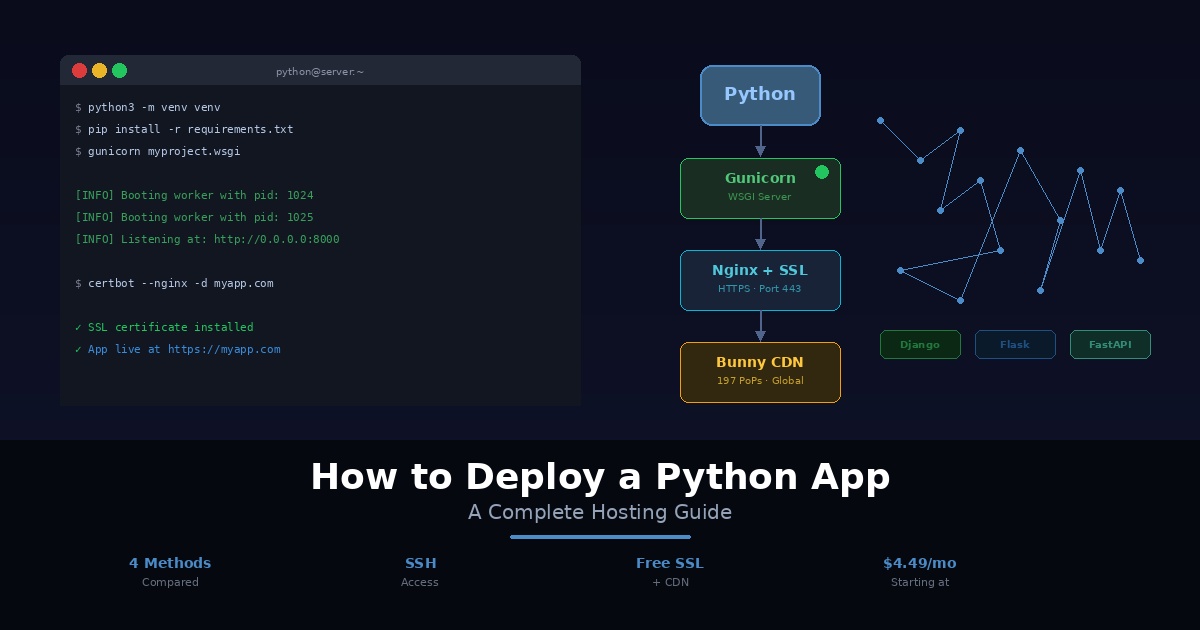Image resolution: width=1200 pixels, height=630 pixels.
Task: Click the SSH Access stat
Action: 420,571
